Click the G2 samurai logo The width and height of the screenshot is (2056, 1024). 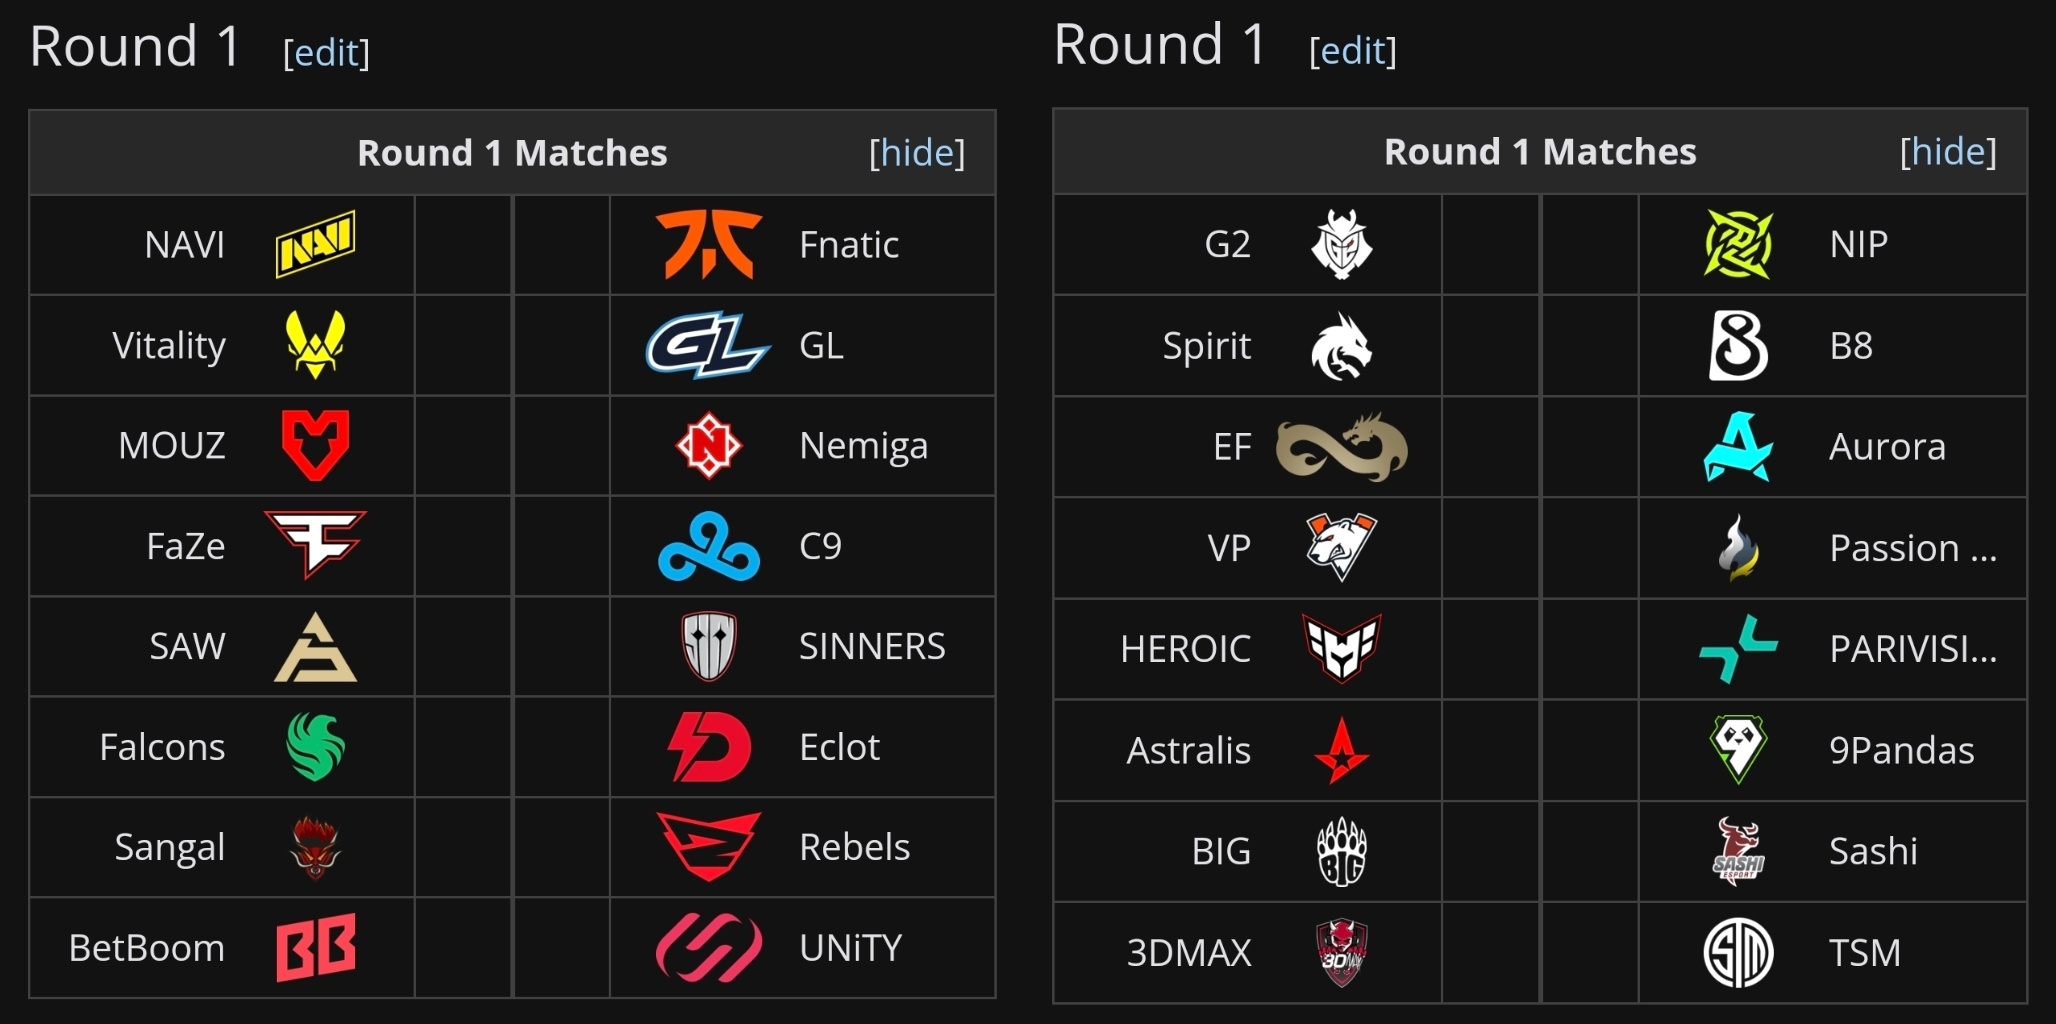tap(1342, 244)
